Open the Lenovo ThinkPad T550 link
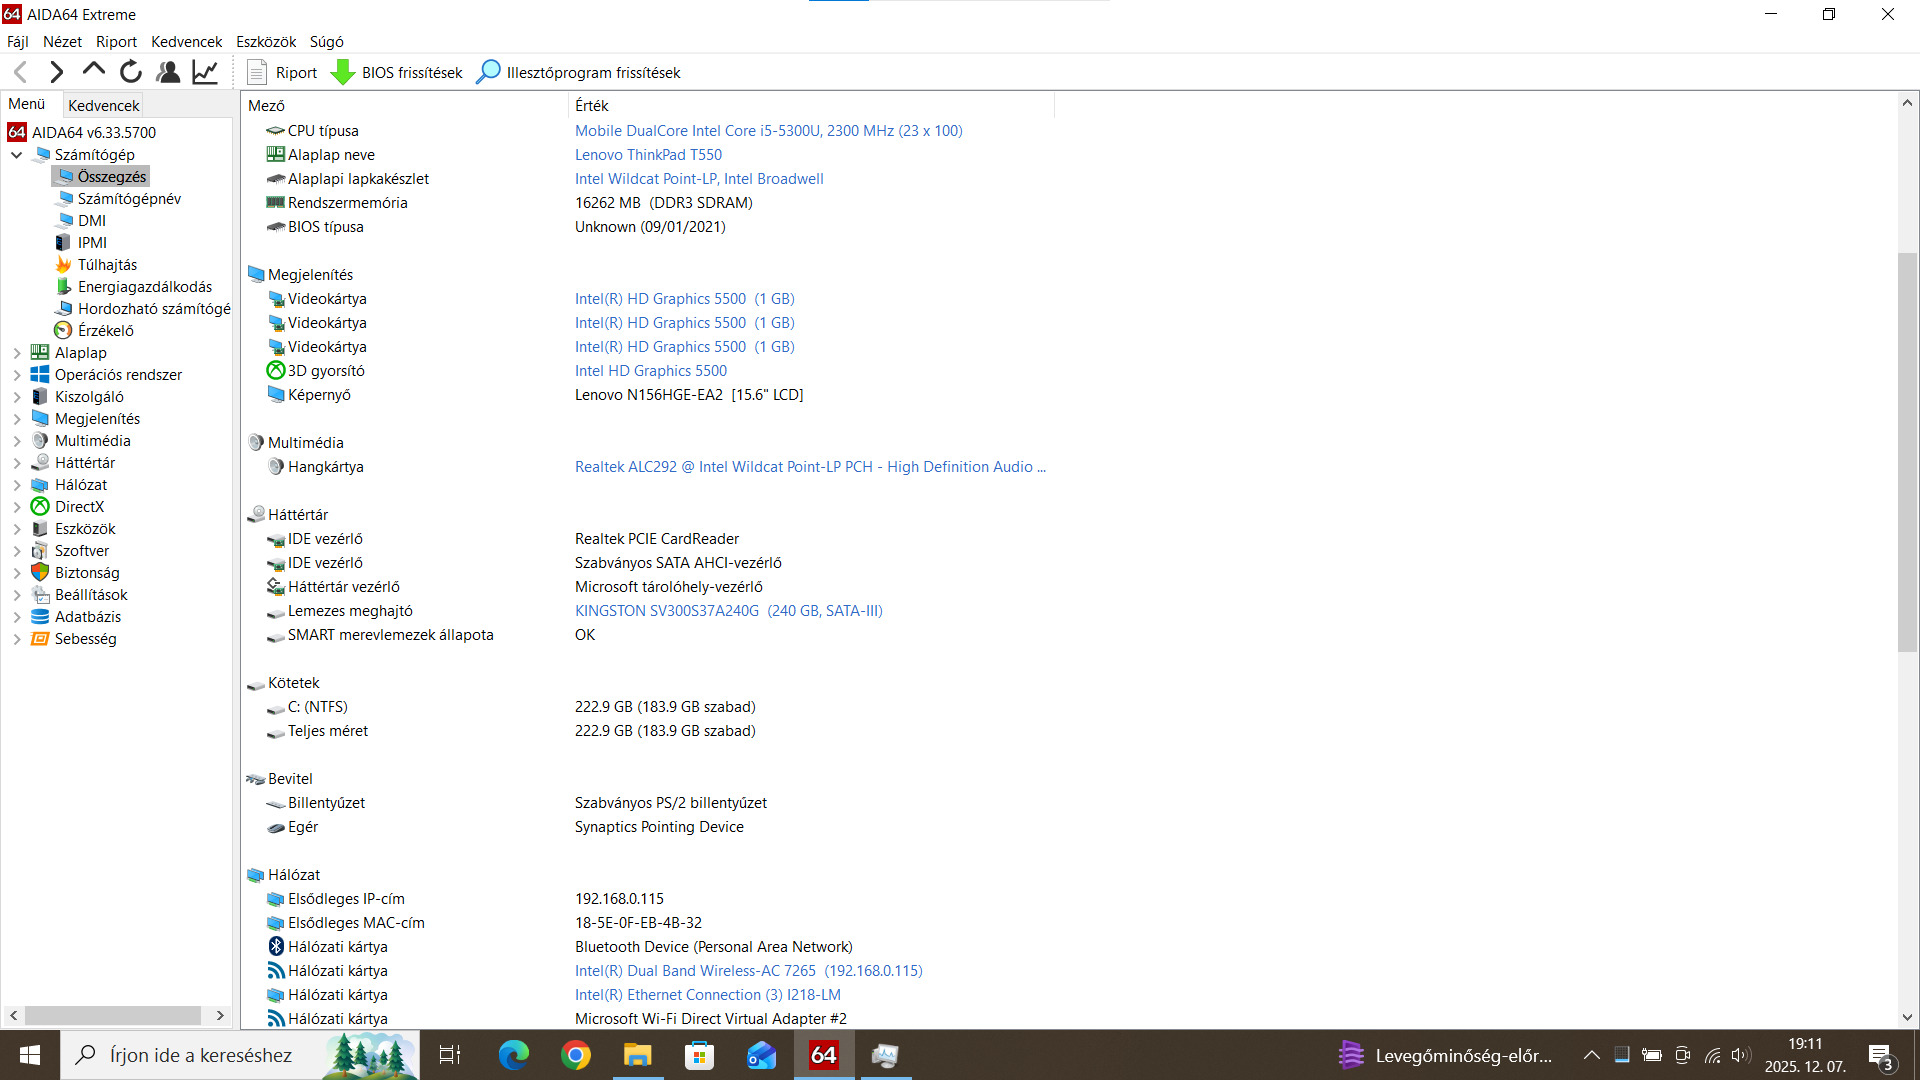This screenshot has width=1920, height=1080. pos(648,155)
